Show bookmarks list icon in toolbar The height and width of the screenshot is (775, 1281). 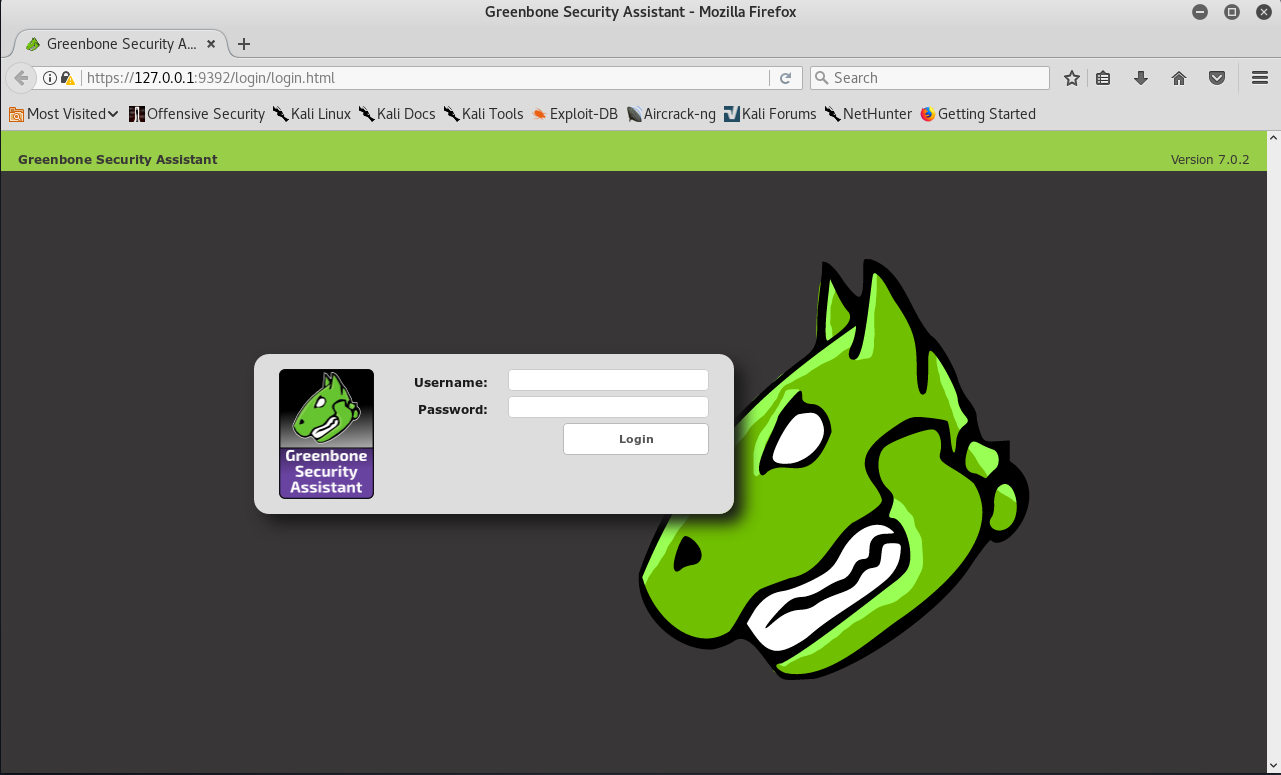pos(1103,78)
